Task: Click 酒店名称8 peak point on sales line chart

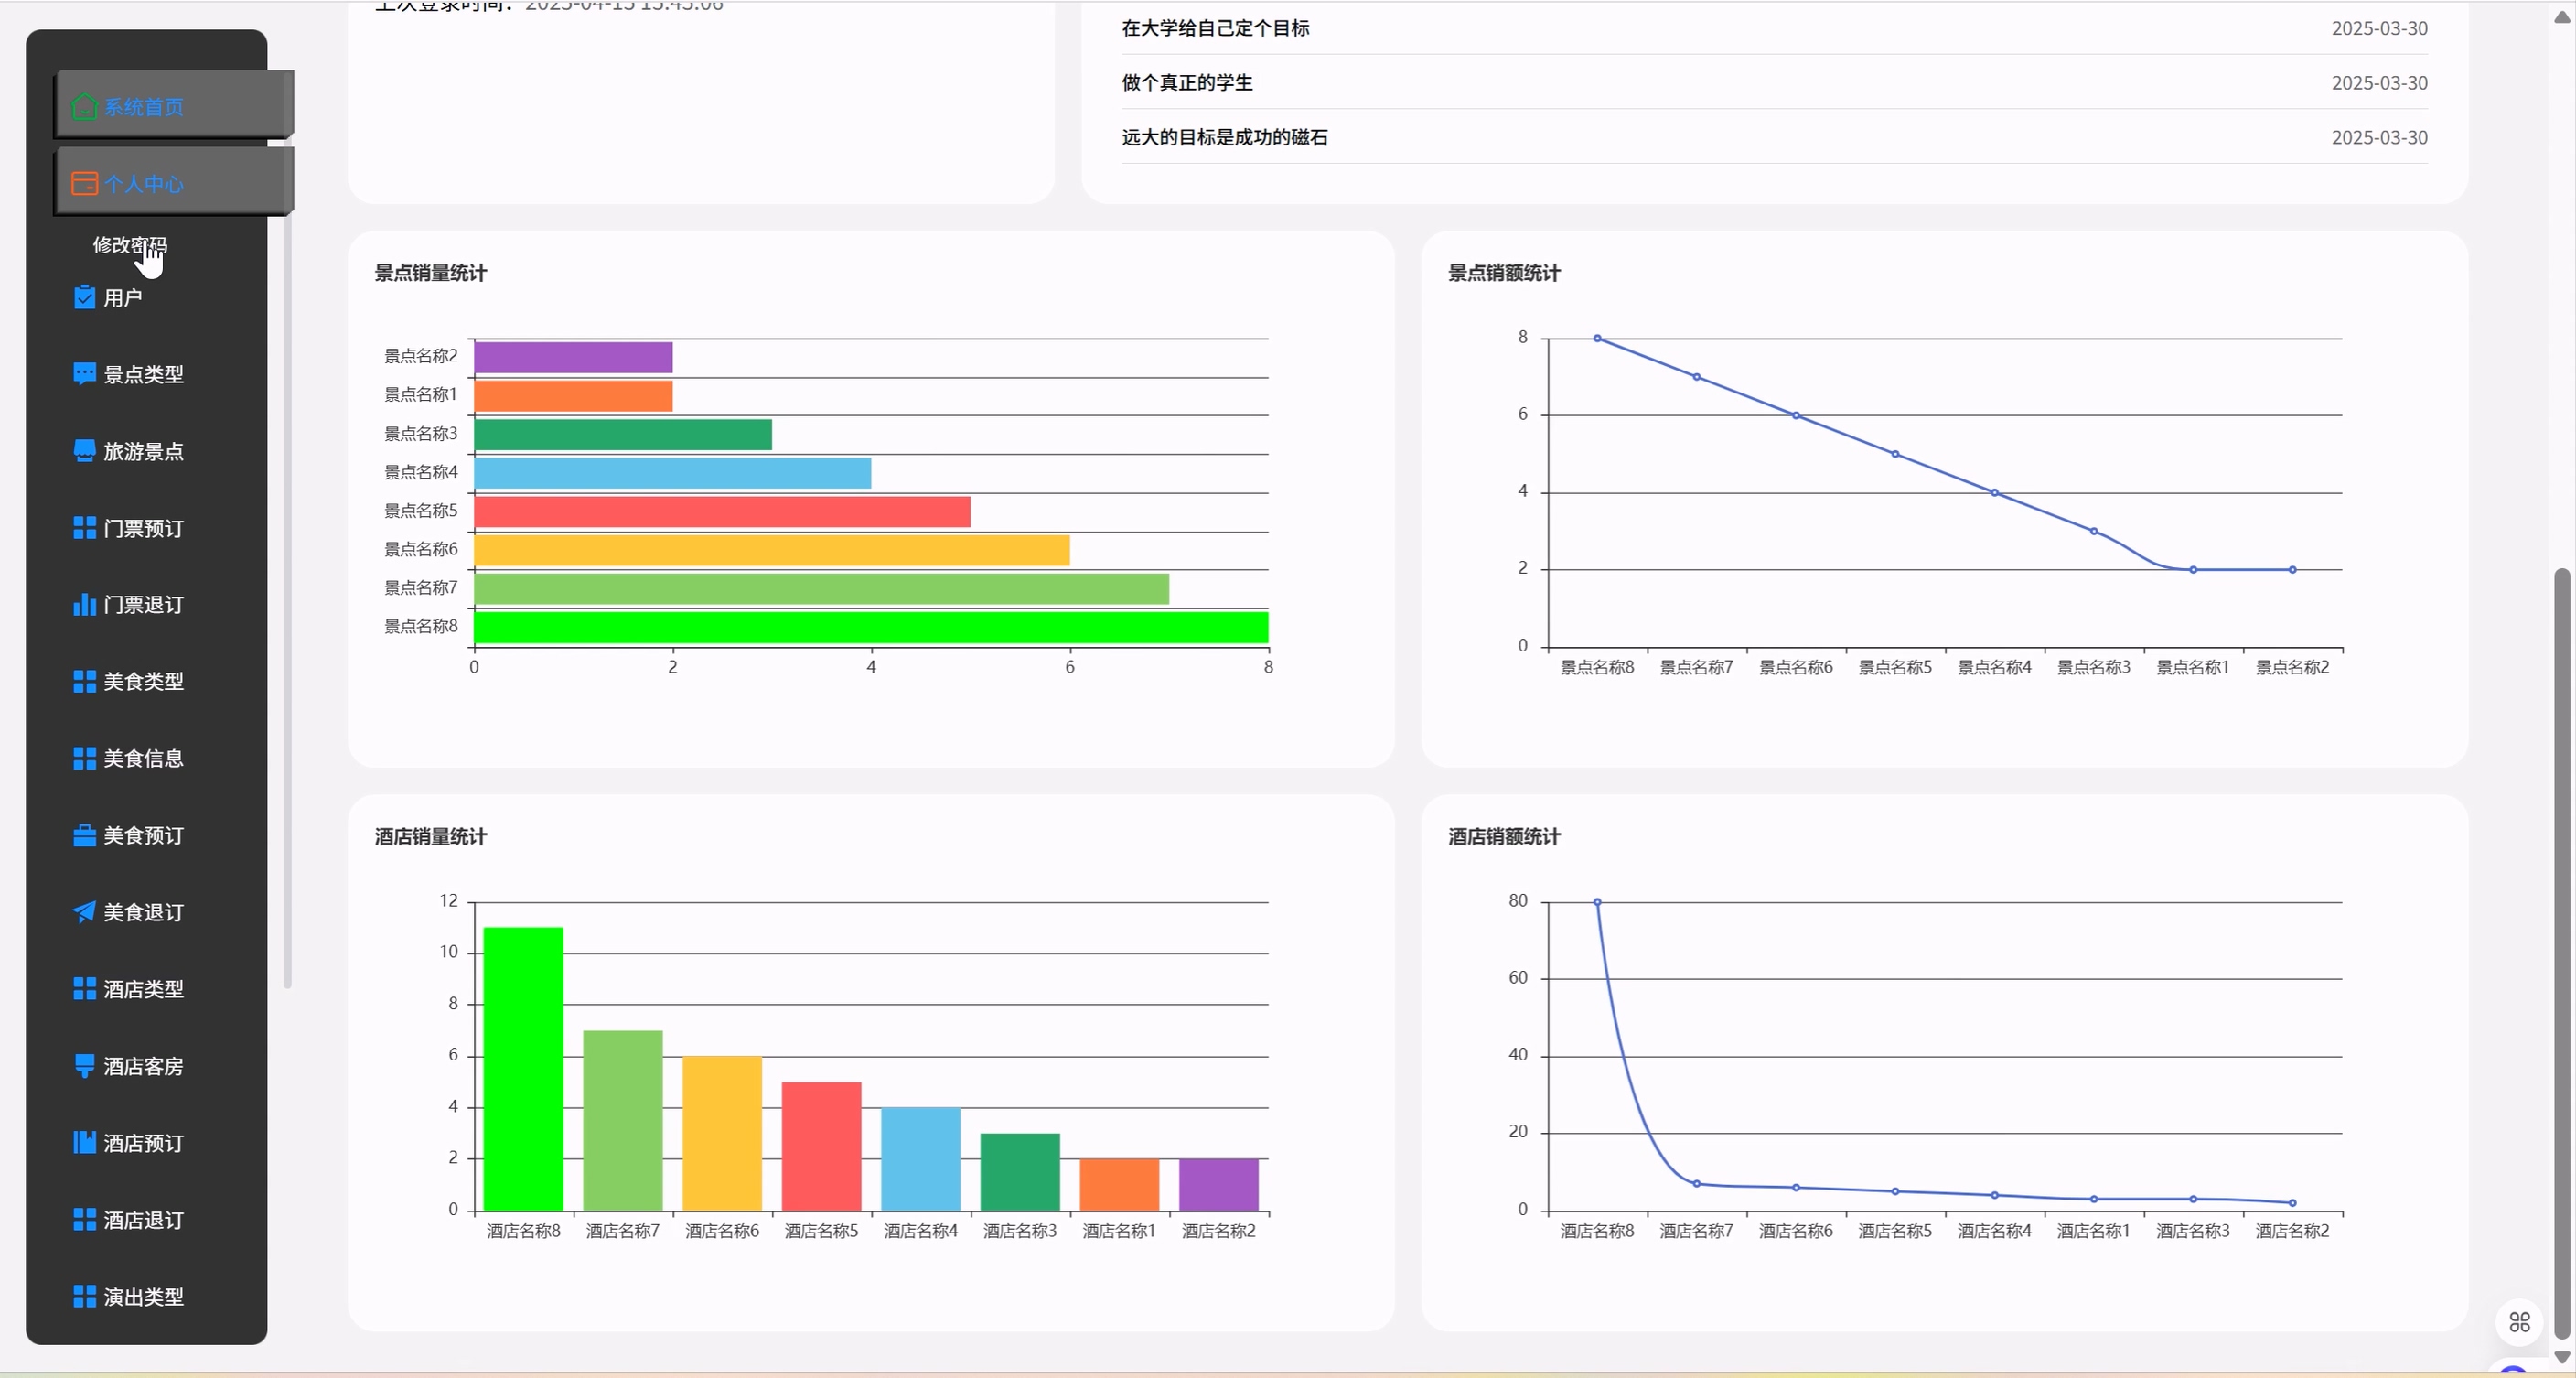Action: pyautogui.click(x=1597, y=902)
